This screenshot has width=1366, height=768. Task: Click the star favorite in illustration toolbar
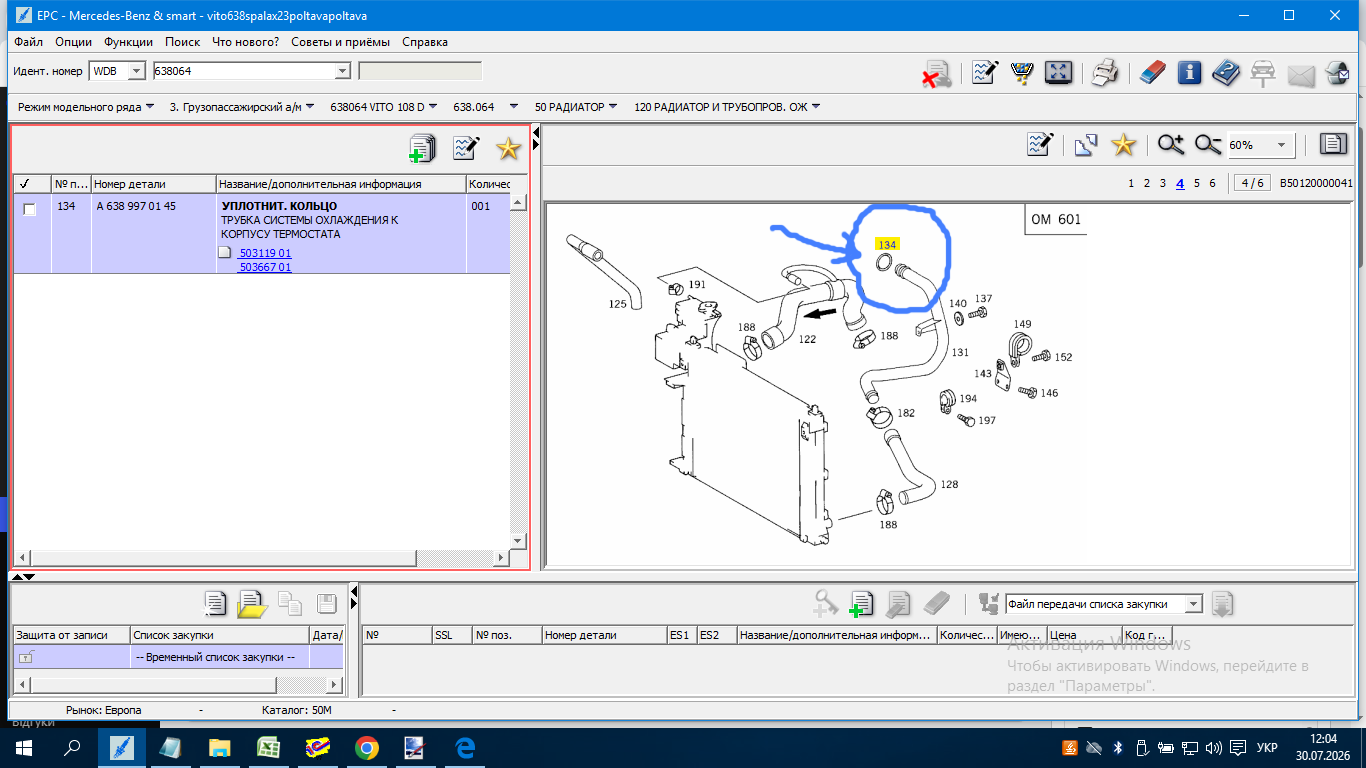coord(1124,145)
